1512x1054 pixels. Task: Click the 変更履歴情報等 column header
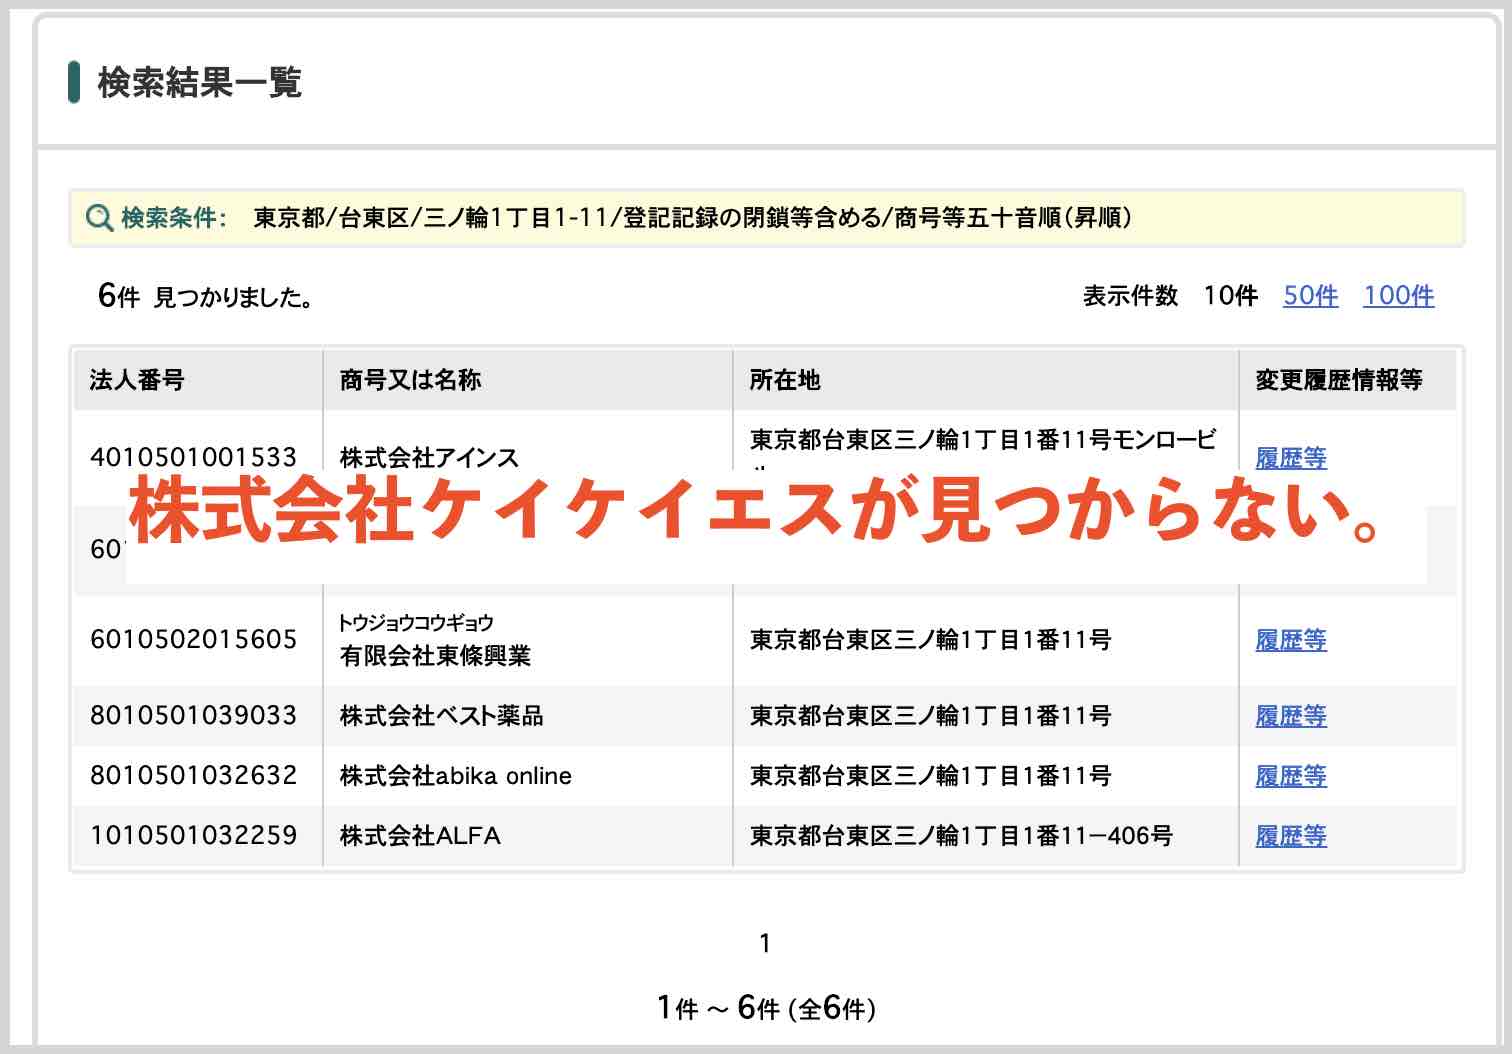[1340, 380]
